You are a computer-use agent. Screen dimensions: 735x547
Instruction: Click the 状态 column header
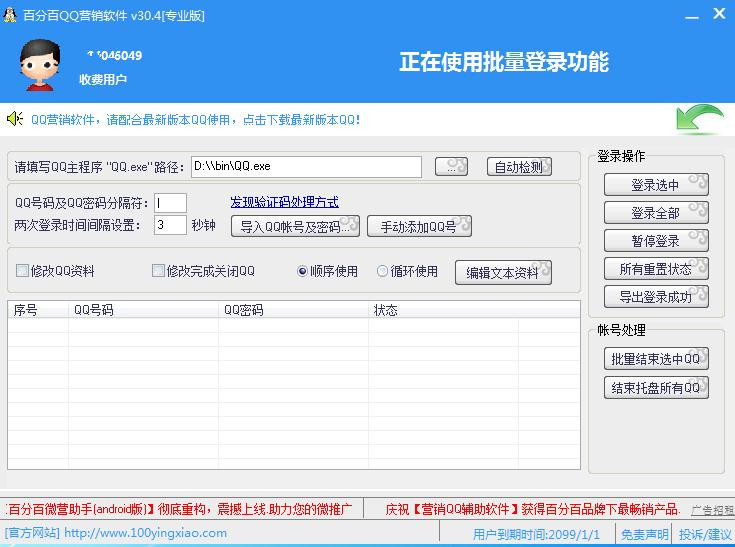coord(443,310)
